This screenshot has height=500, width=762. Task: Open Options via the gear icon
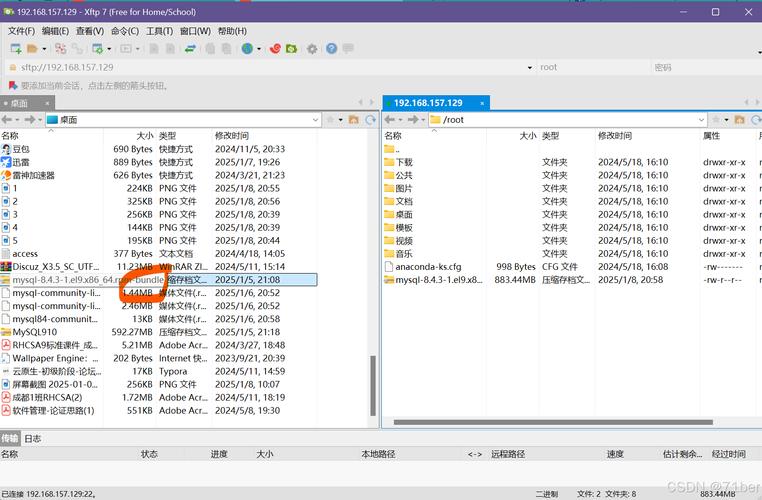(x=312, y=49)
